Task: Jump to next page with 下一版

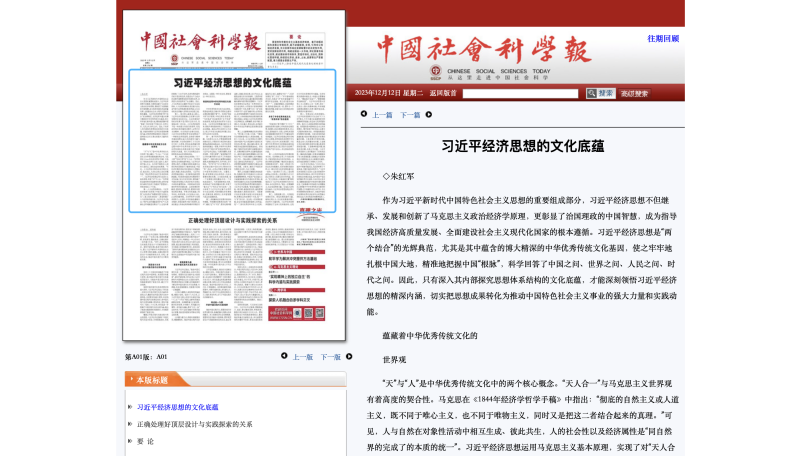Action: tap(330, 356)
